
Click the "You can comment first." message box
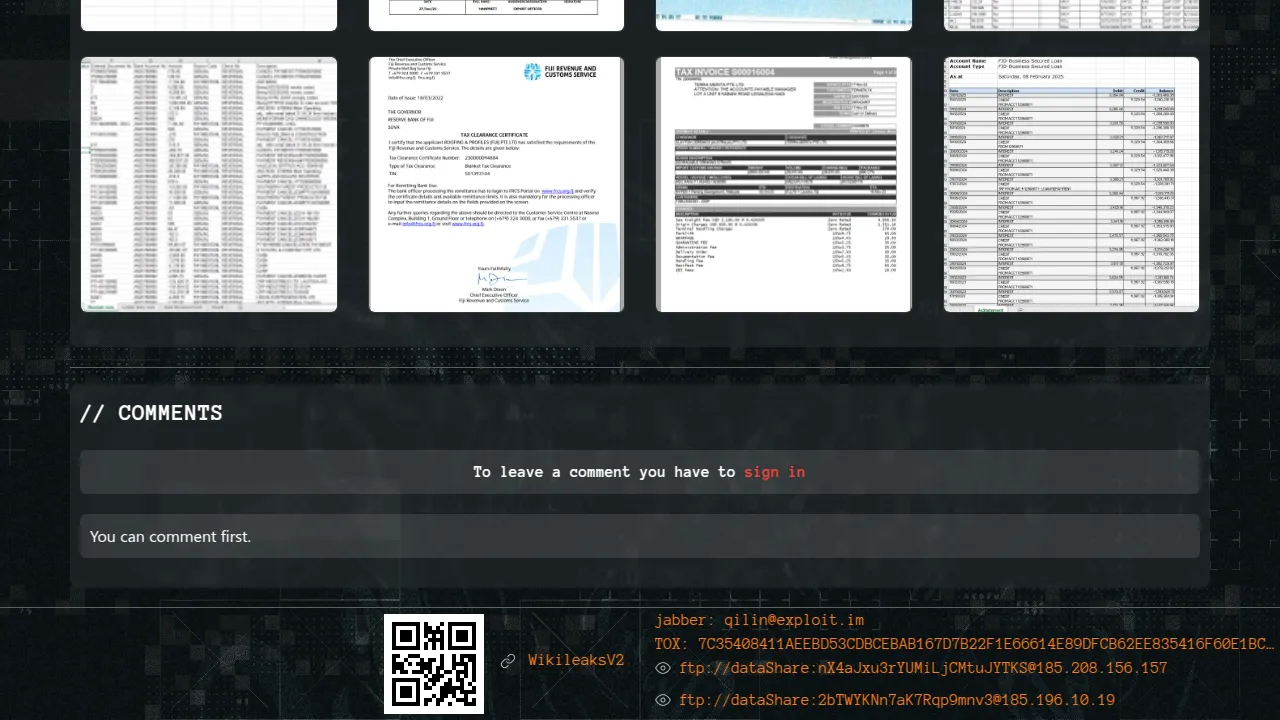coord(640,536)
